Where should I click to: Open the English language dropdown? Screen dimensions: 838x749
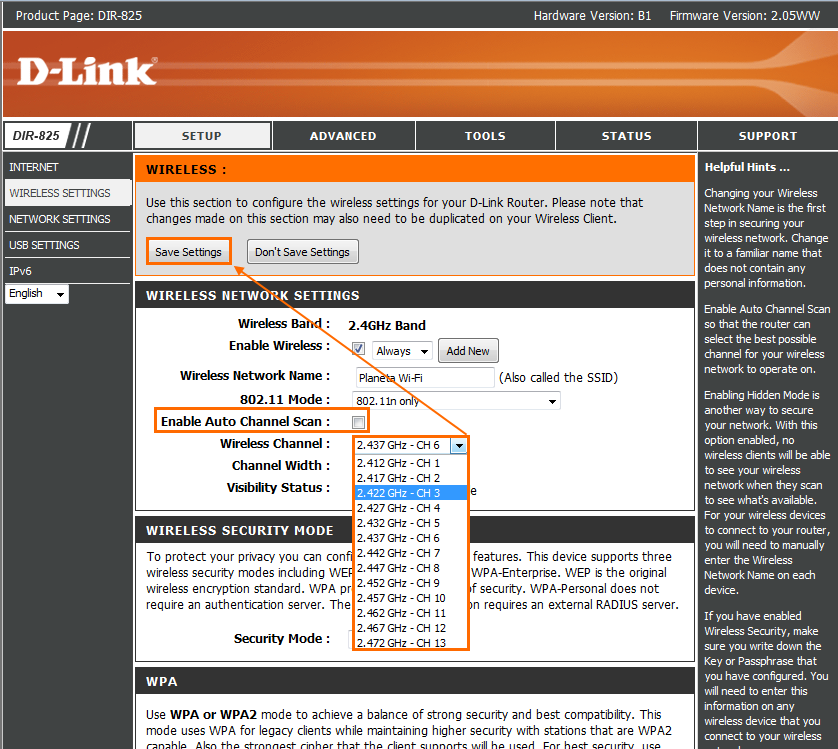[x=36, y=293]
